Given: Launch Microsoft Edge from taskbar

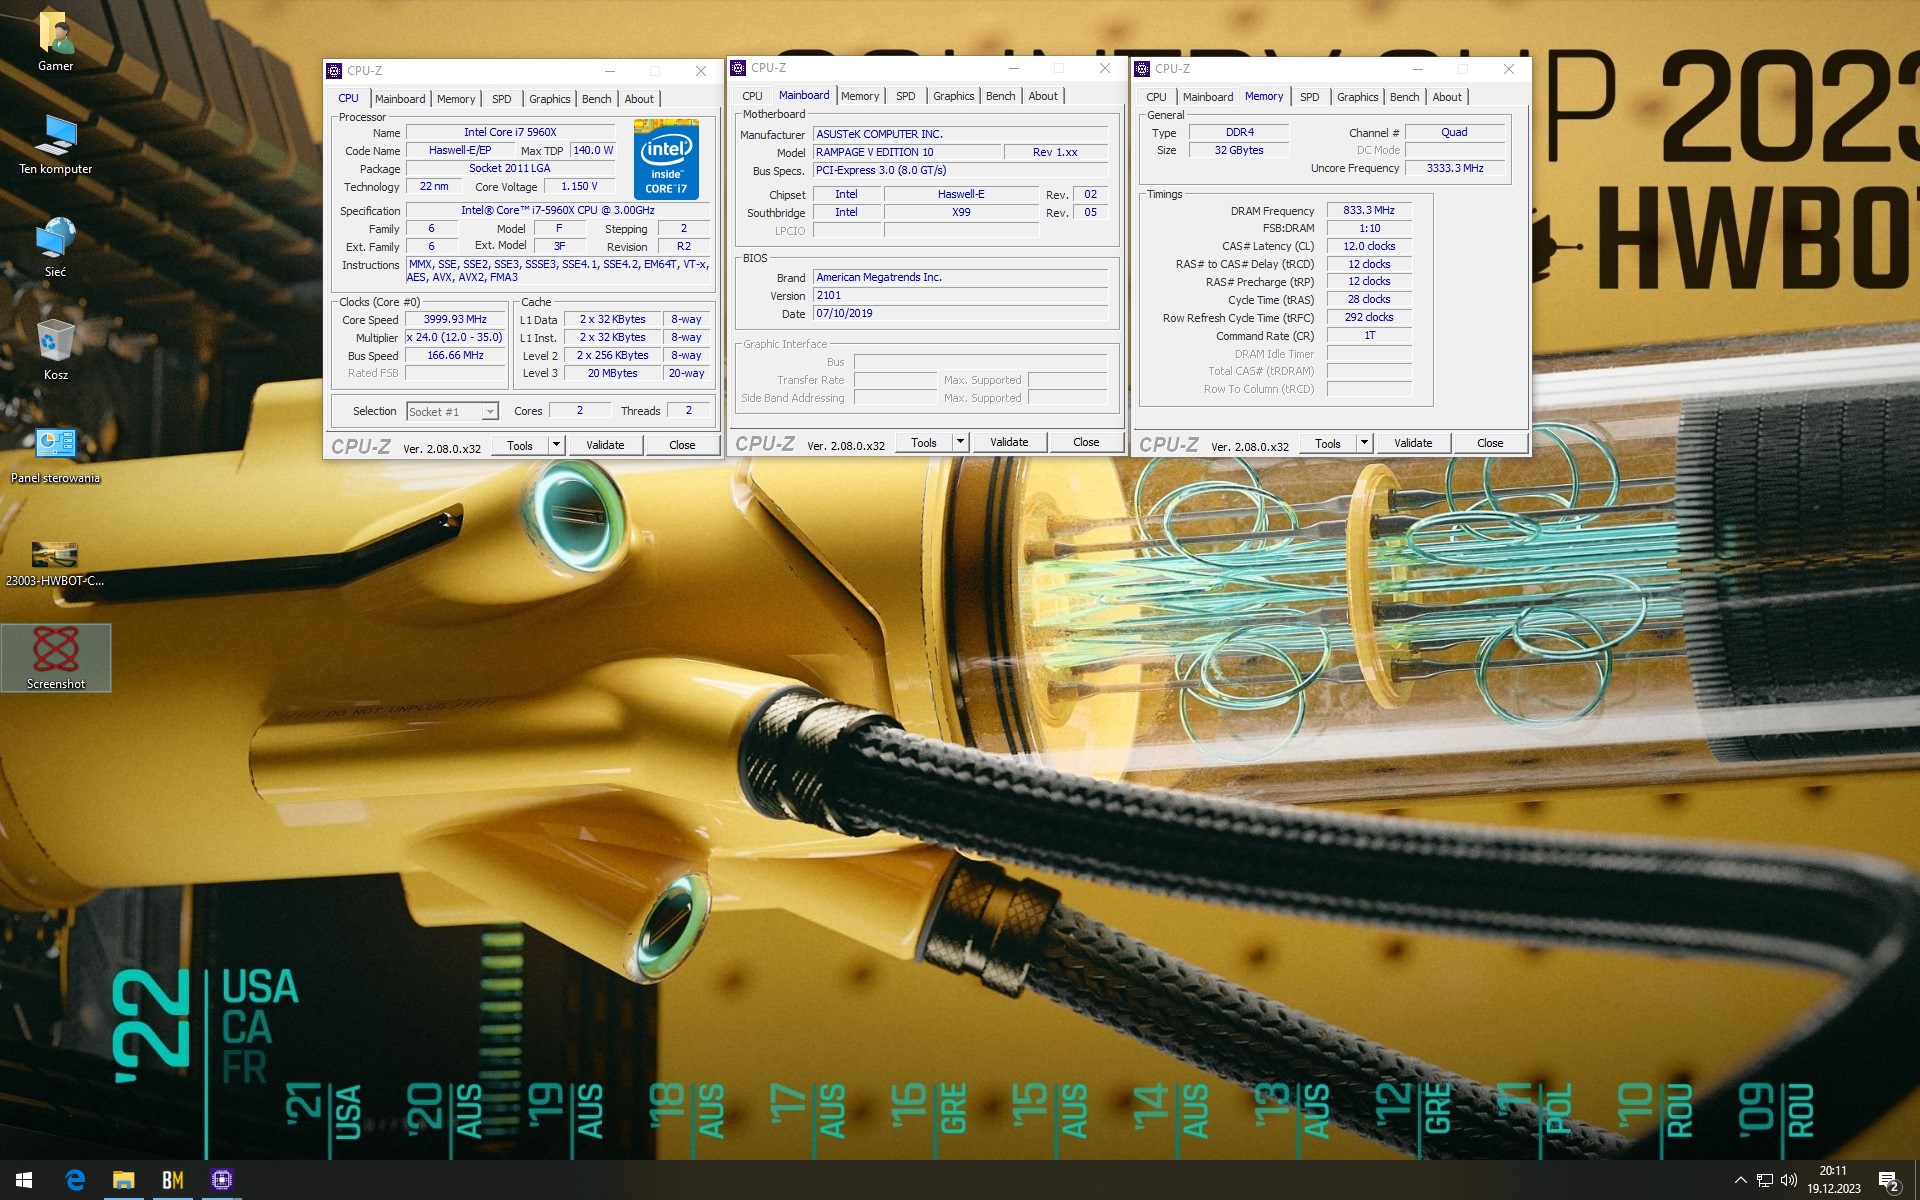Looking at the screenshot, I should (75, 1180).
